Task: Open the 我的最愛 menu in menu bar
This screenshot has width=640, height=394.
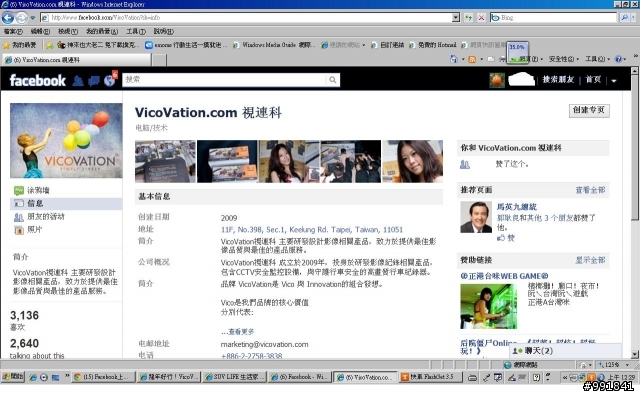Action: pos(102,31)
